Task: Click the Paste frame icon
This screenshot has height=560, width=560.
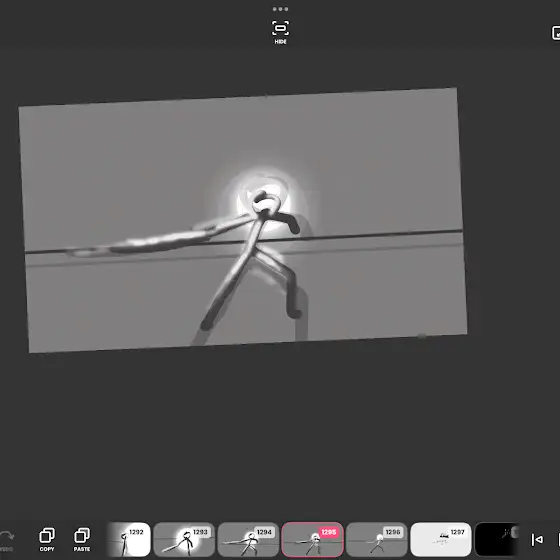Action: point(82,536)
